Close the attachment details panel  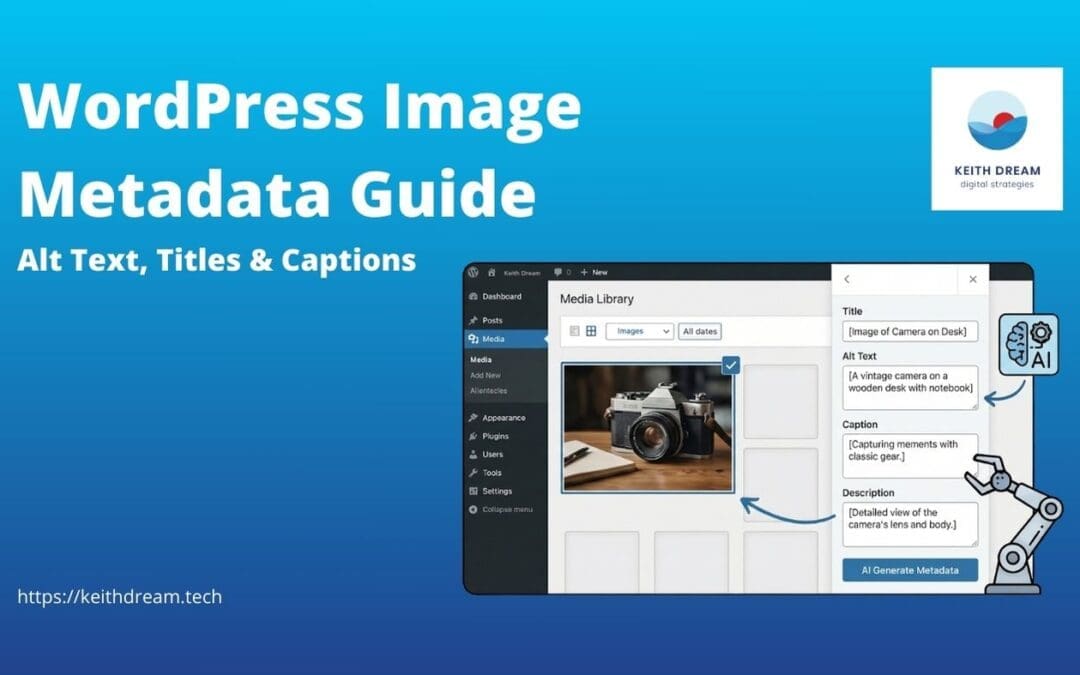973,279
